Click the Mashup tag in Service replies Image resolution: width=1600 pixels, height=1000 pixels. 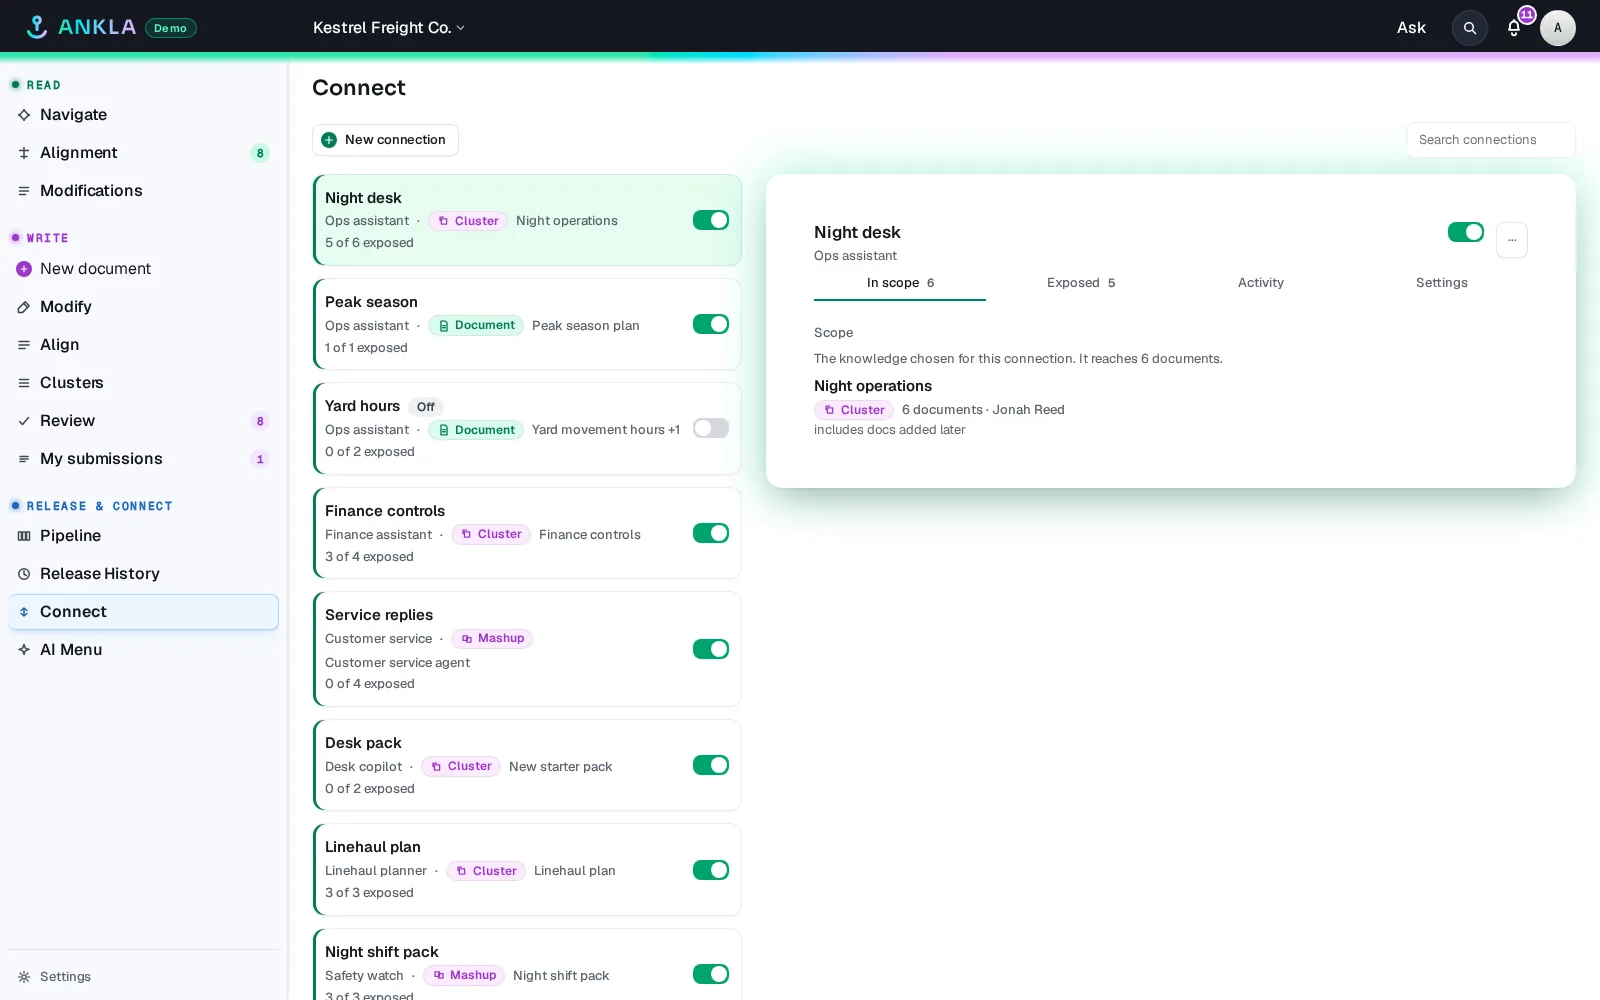[x=492, y=638]
